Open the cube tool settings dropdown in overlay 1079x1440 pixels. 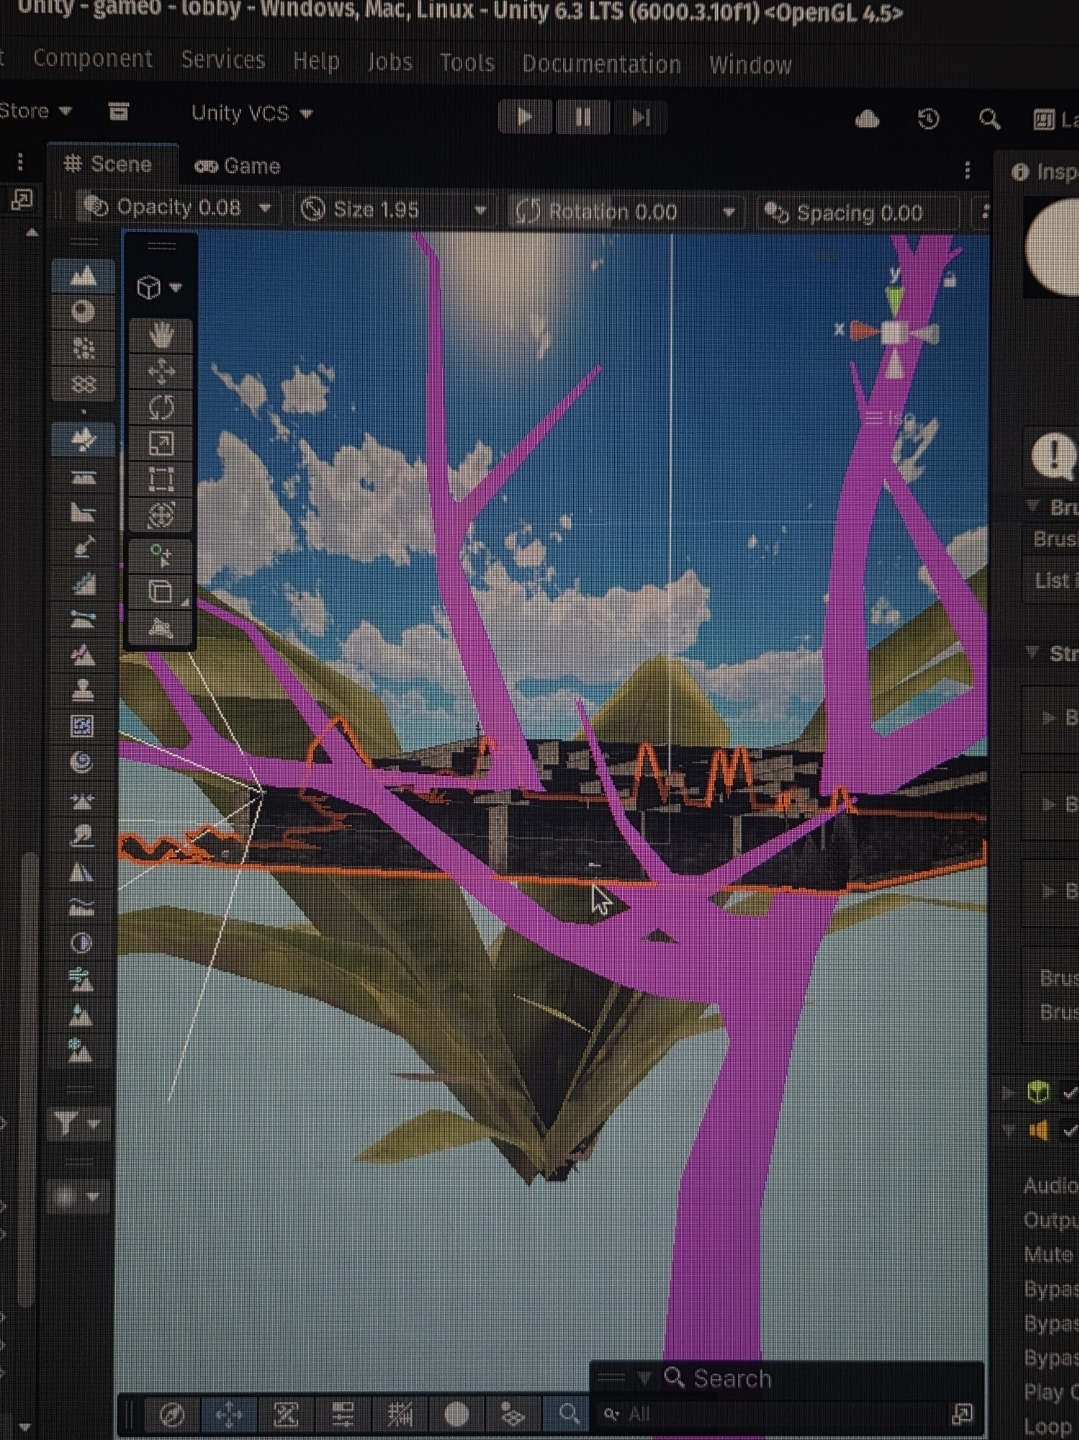[x=160, y=288]
